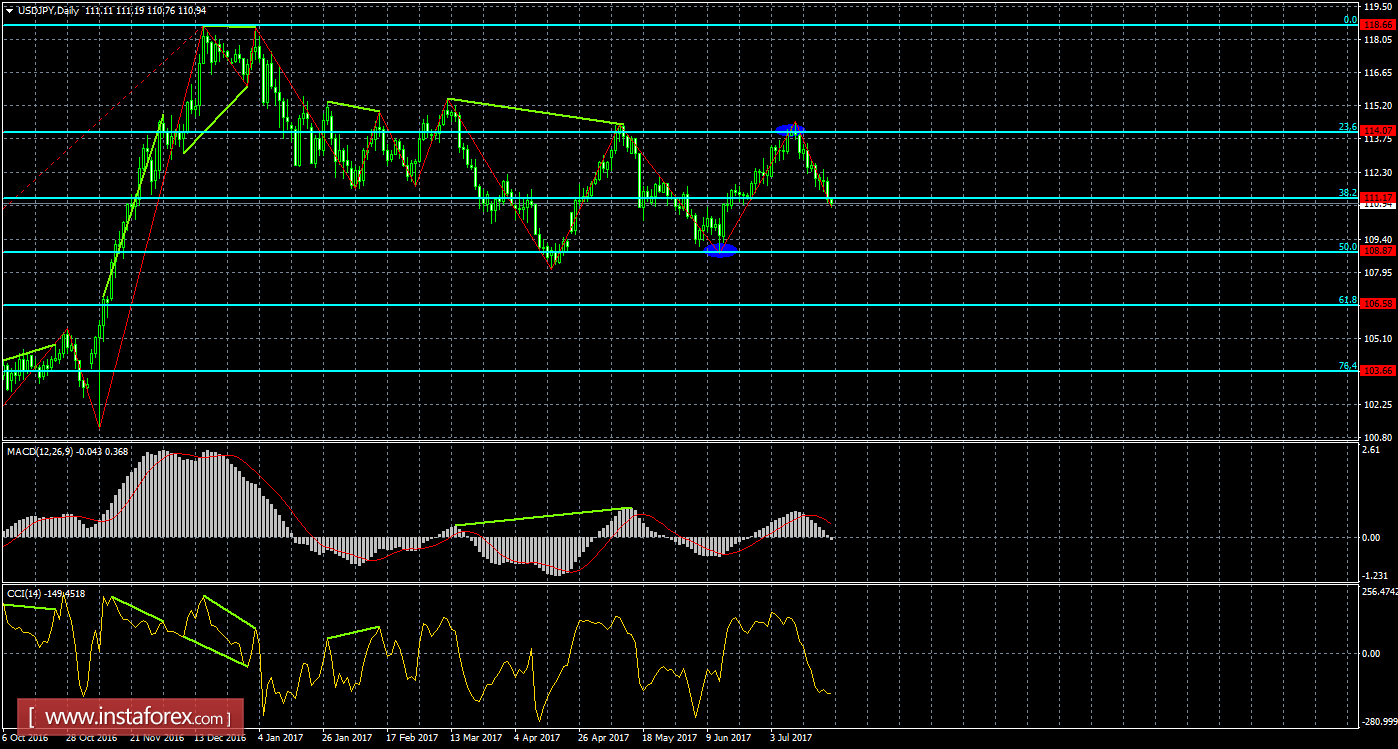Click the 3 Jul 2017 date label
The width and height of the screenshot is (1398, 749).
tap(792, 738)
